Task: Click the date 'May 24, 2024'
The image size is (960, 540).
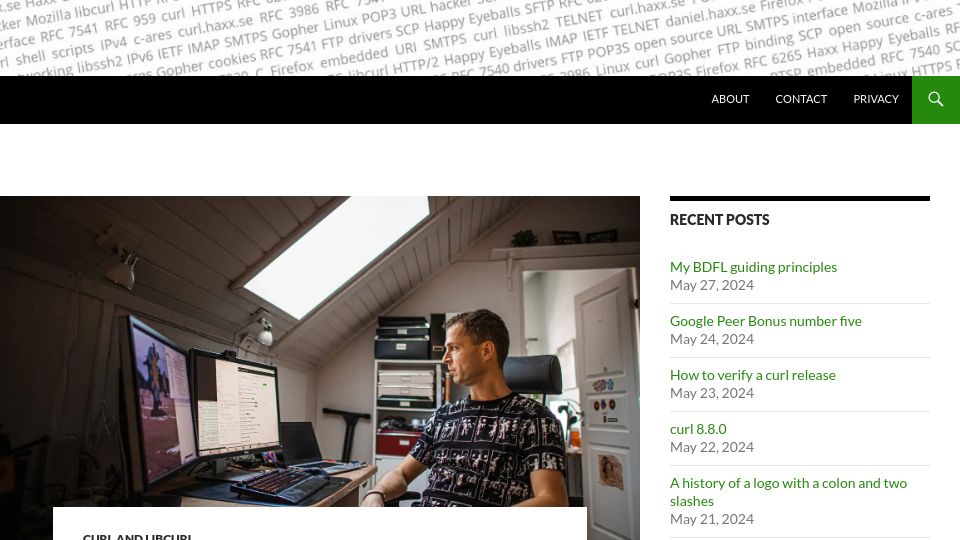Action: [x=711, y=339]
